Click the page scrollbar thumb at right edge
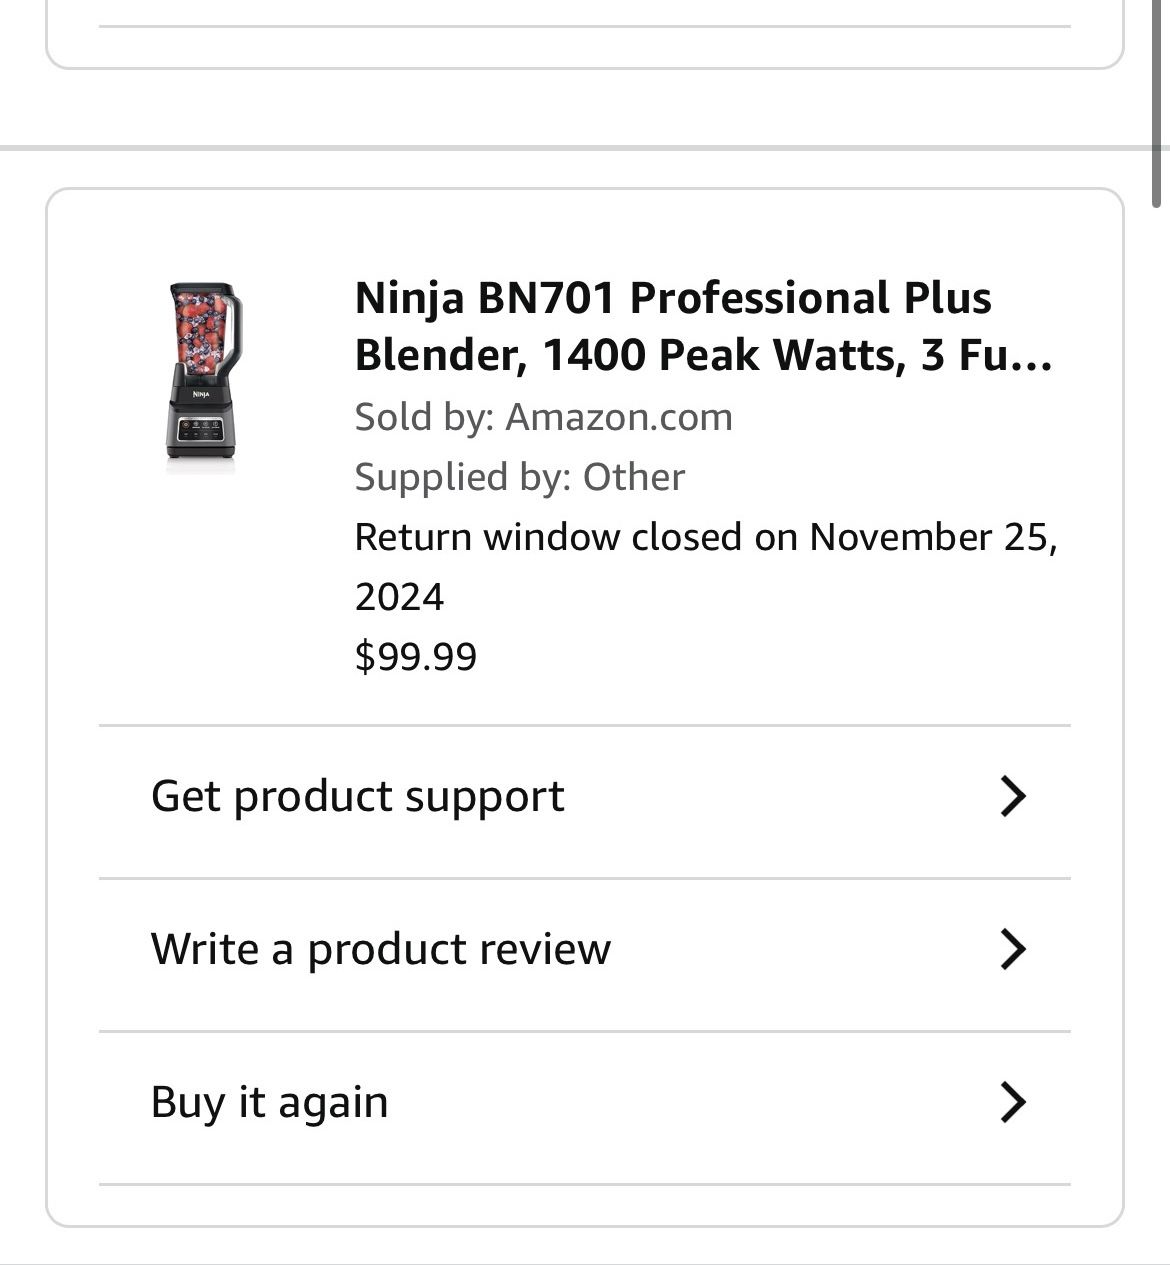The width and height of the screenshot is (1170, 1265). pos(1157,100)
